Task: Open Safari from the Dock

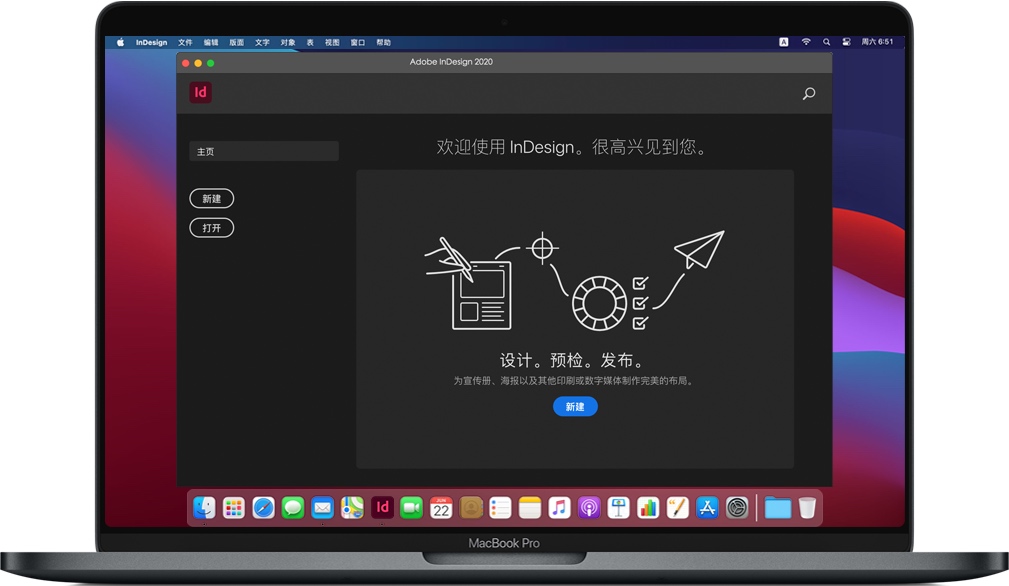Action: click(263, 508)
